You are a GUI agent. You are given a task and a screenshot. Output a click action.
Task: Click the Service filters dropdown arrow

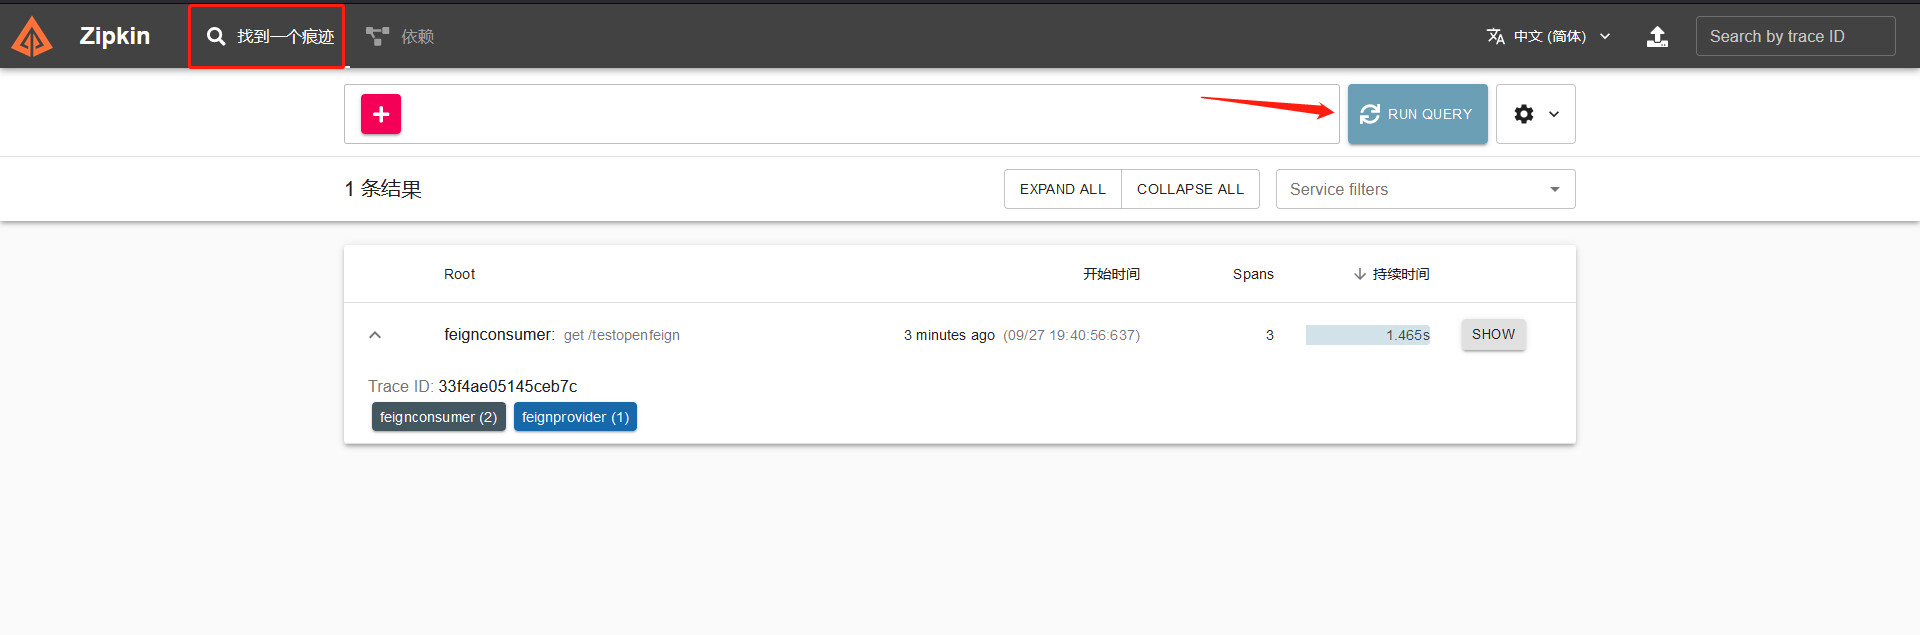(1555, 189)
